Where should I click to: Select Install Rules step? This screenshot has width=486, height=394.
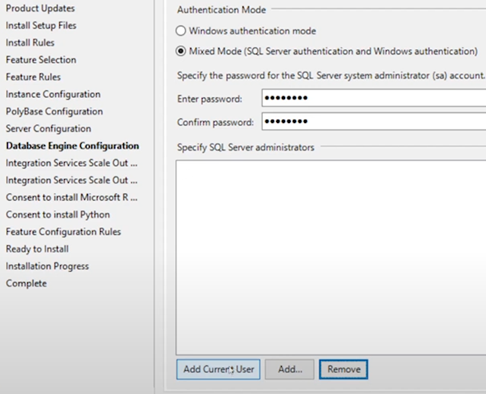pyautogui.click(x=30, y=43)
